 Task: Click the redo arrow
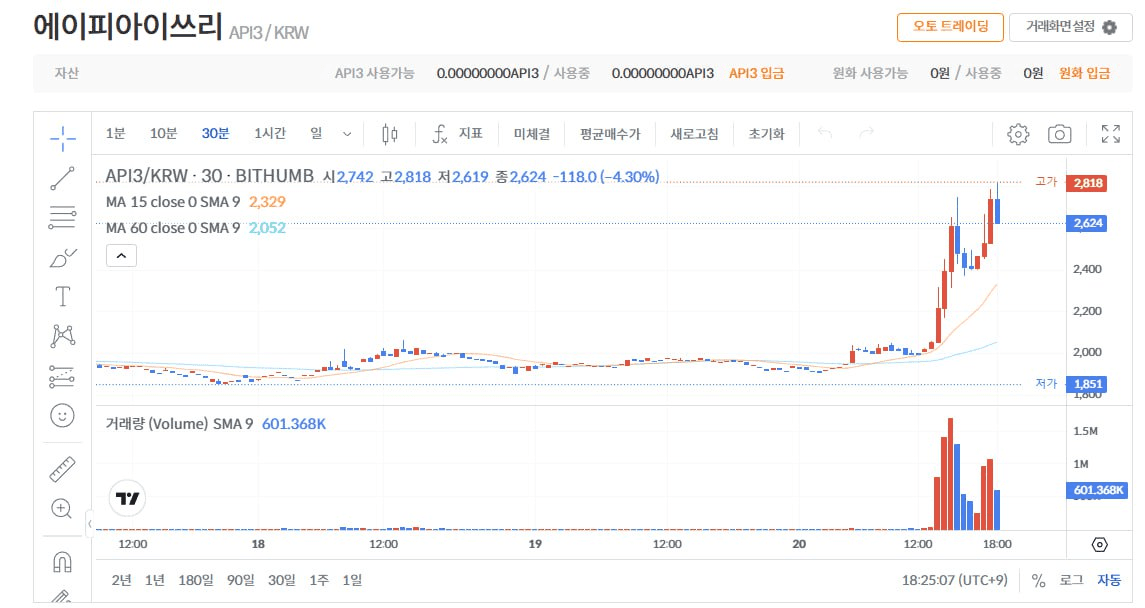coord(866,133)
